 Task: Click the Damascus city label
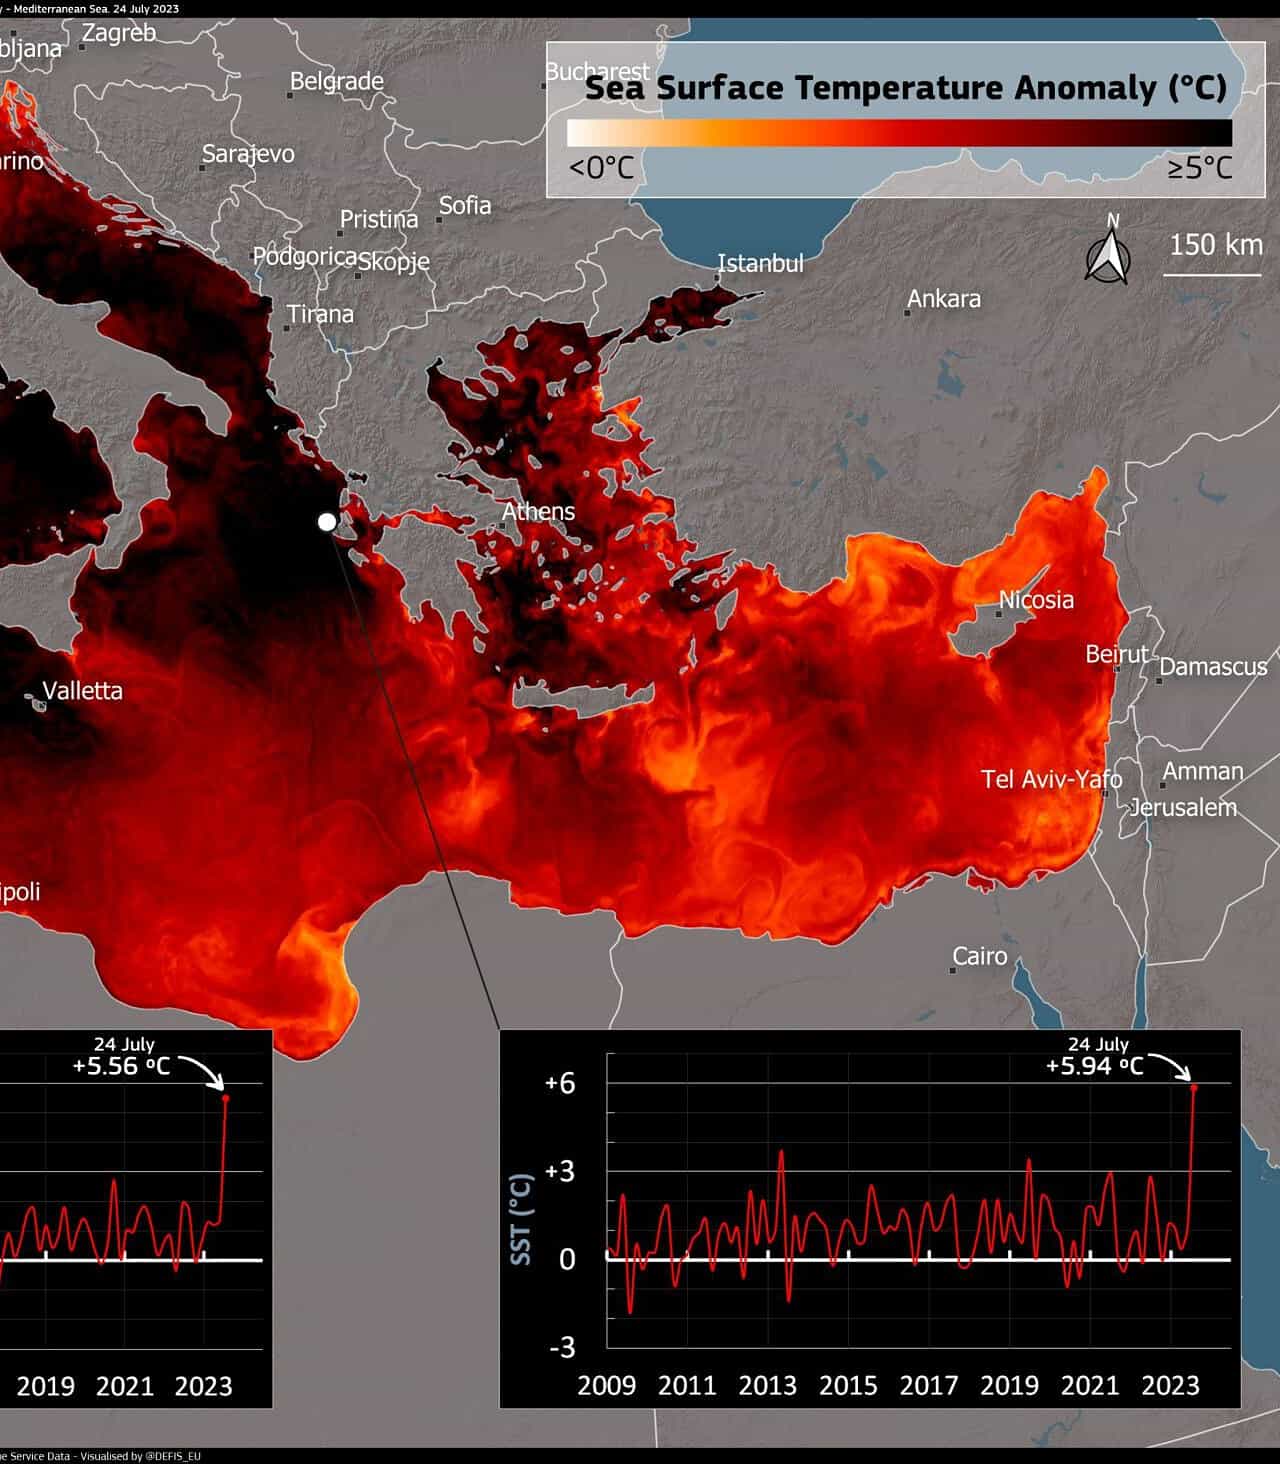[1213, 666]
